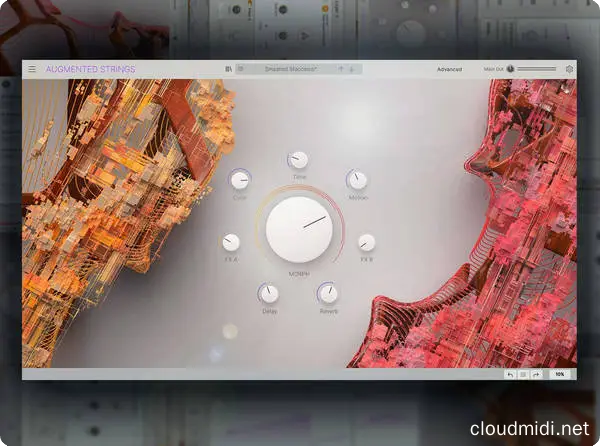Open the CPU percentage meter
This screenshot has width=600, height=446.
[x=560, y=373]
